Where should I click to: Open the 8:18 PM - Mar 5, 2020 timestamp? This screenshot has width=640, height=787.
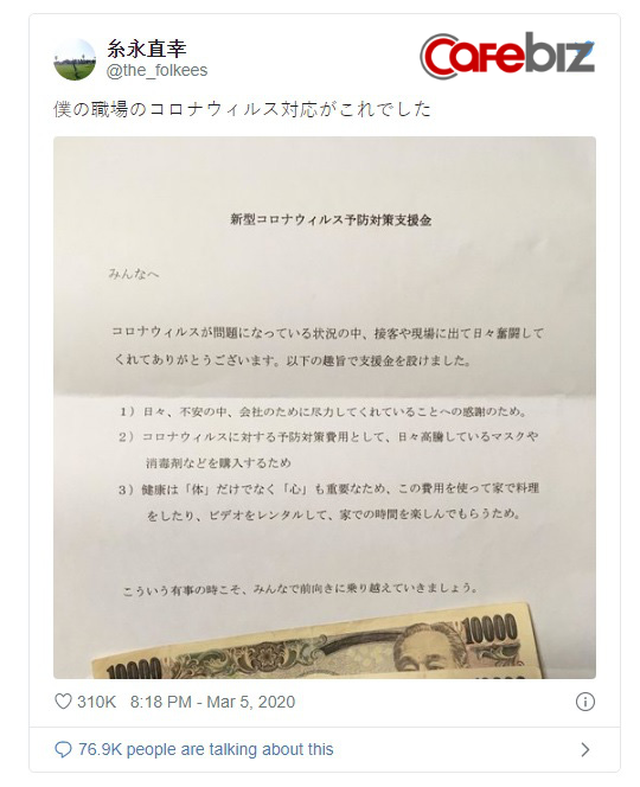(x=212, y=702)
